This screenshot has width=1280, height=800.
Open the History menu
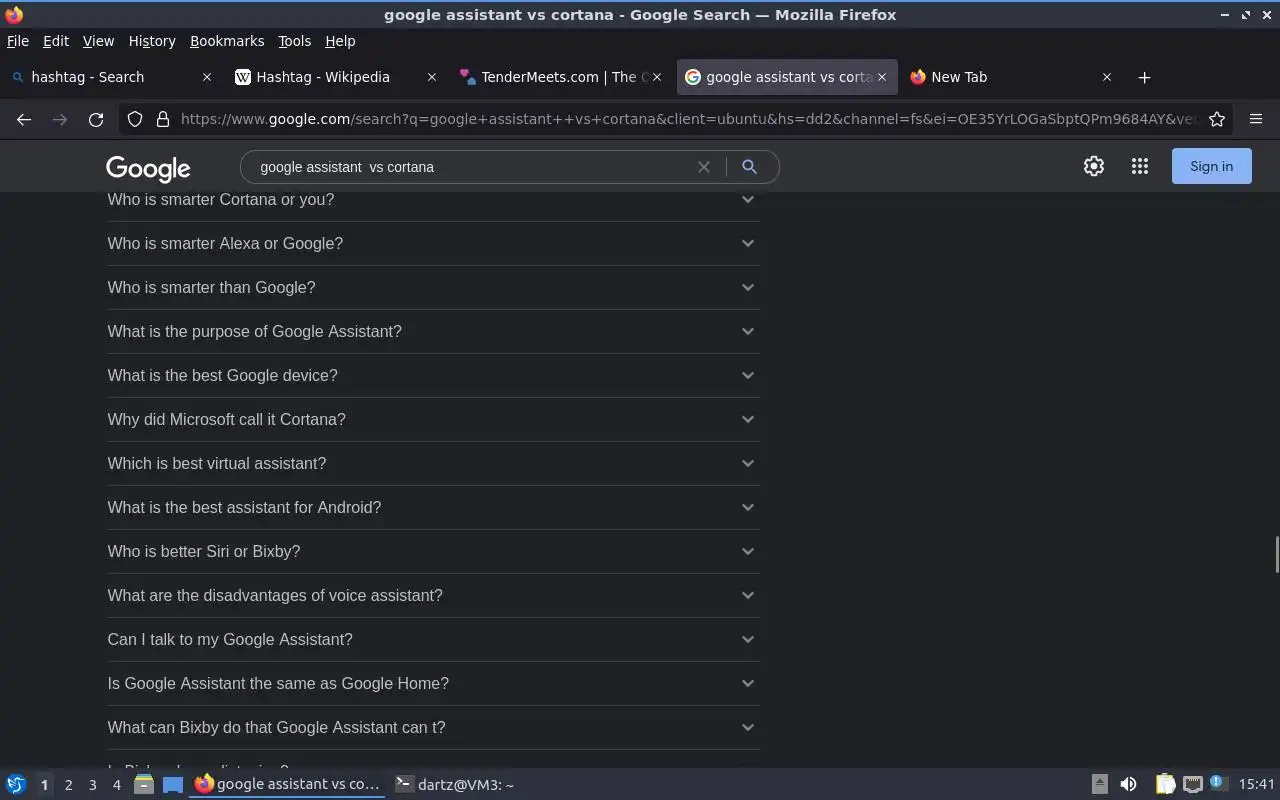(x=152, y=41)
